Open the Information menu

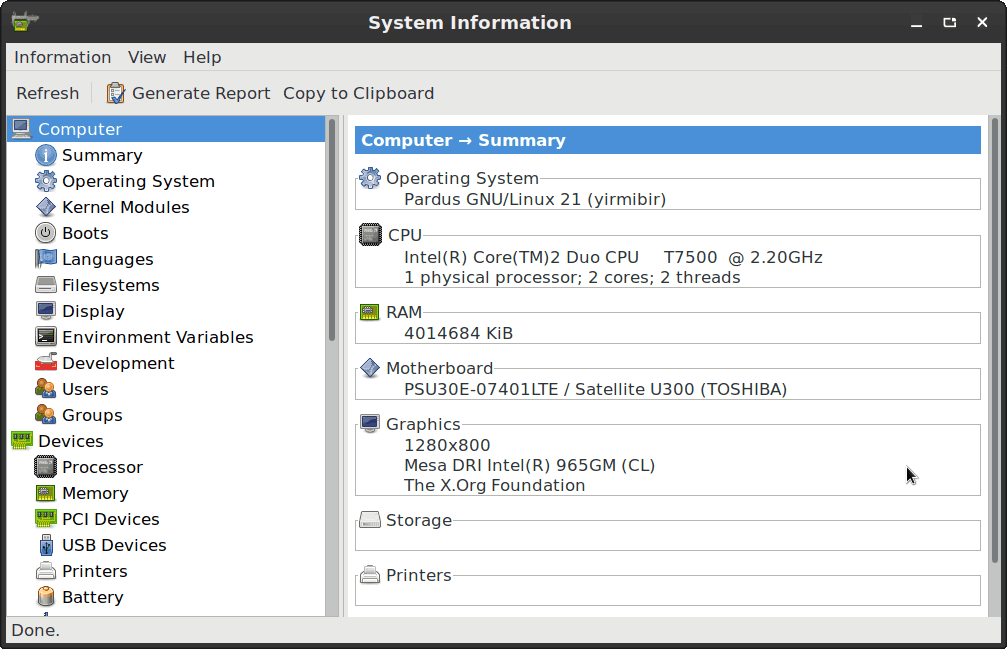point(62,58)
